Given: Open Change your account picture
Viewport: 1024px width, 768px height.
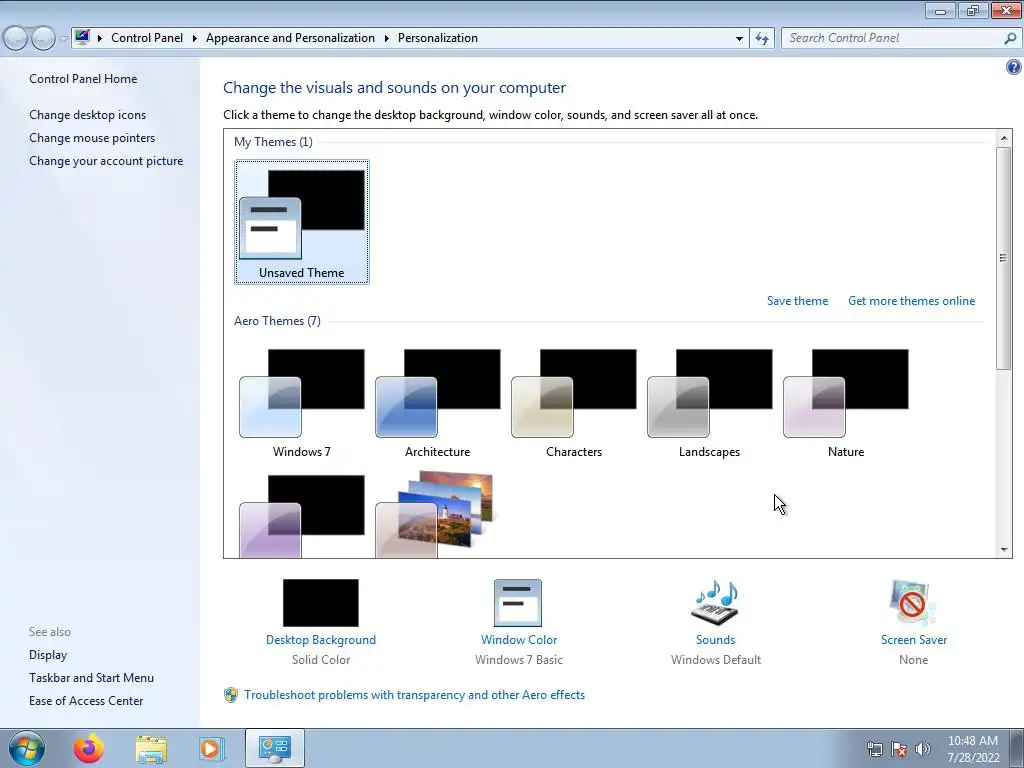Looking at the screenshot, I should (106, 161).
